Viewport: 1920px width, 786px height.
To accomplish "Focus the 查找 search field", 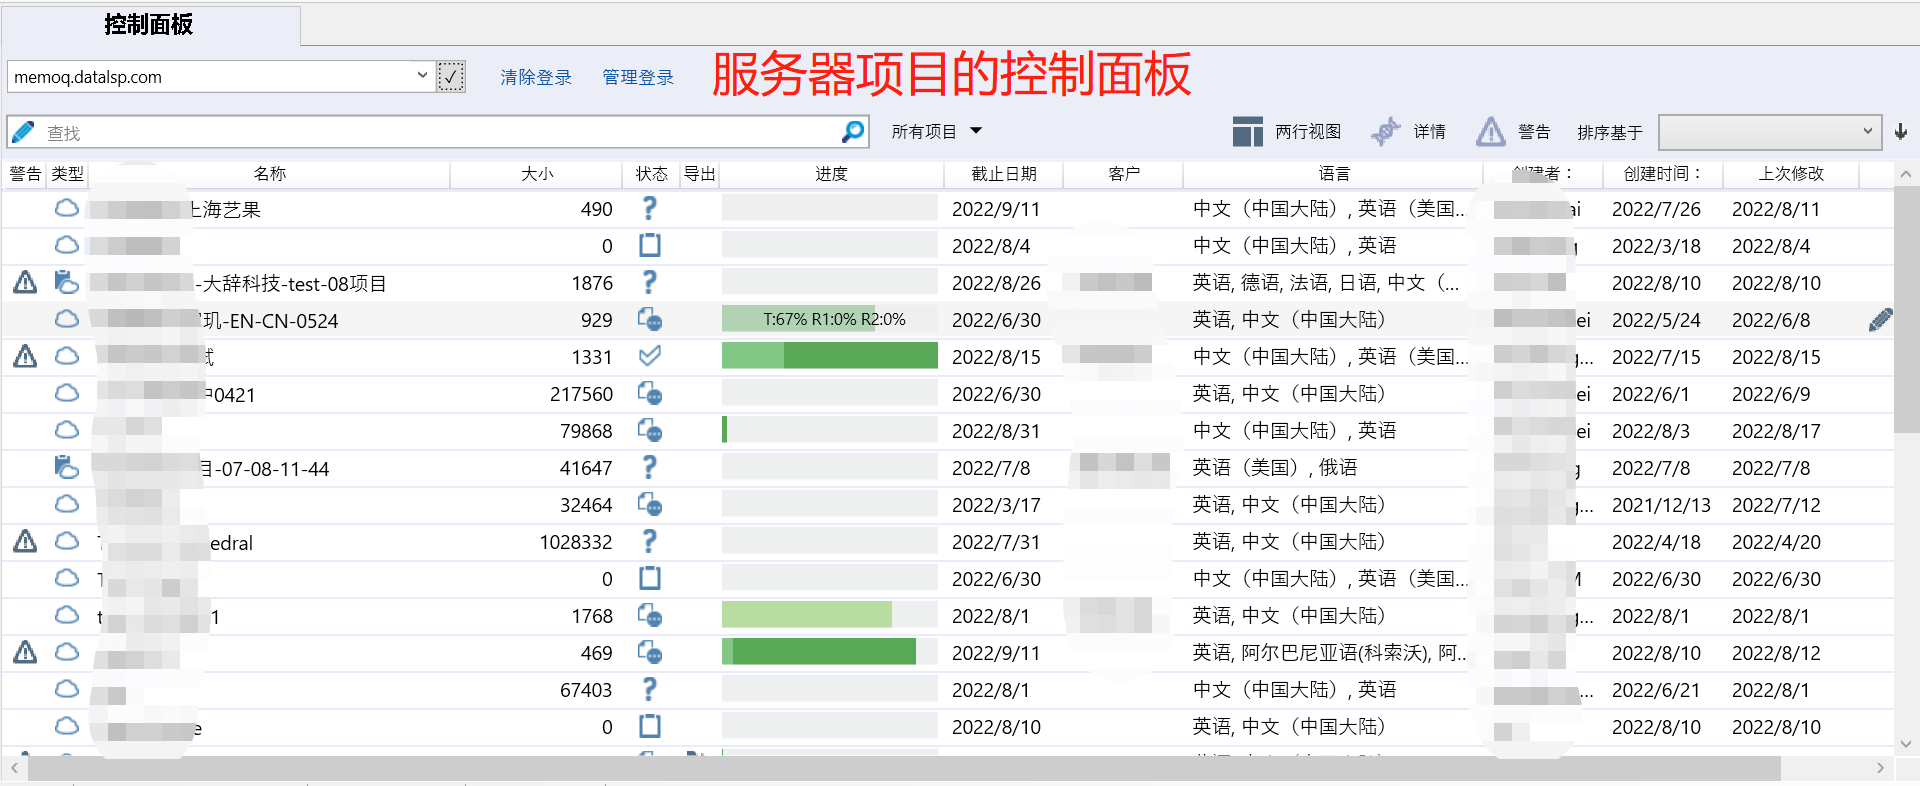I will click(440, 132).
